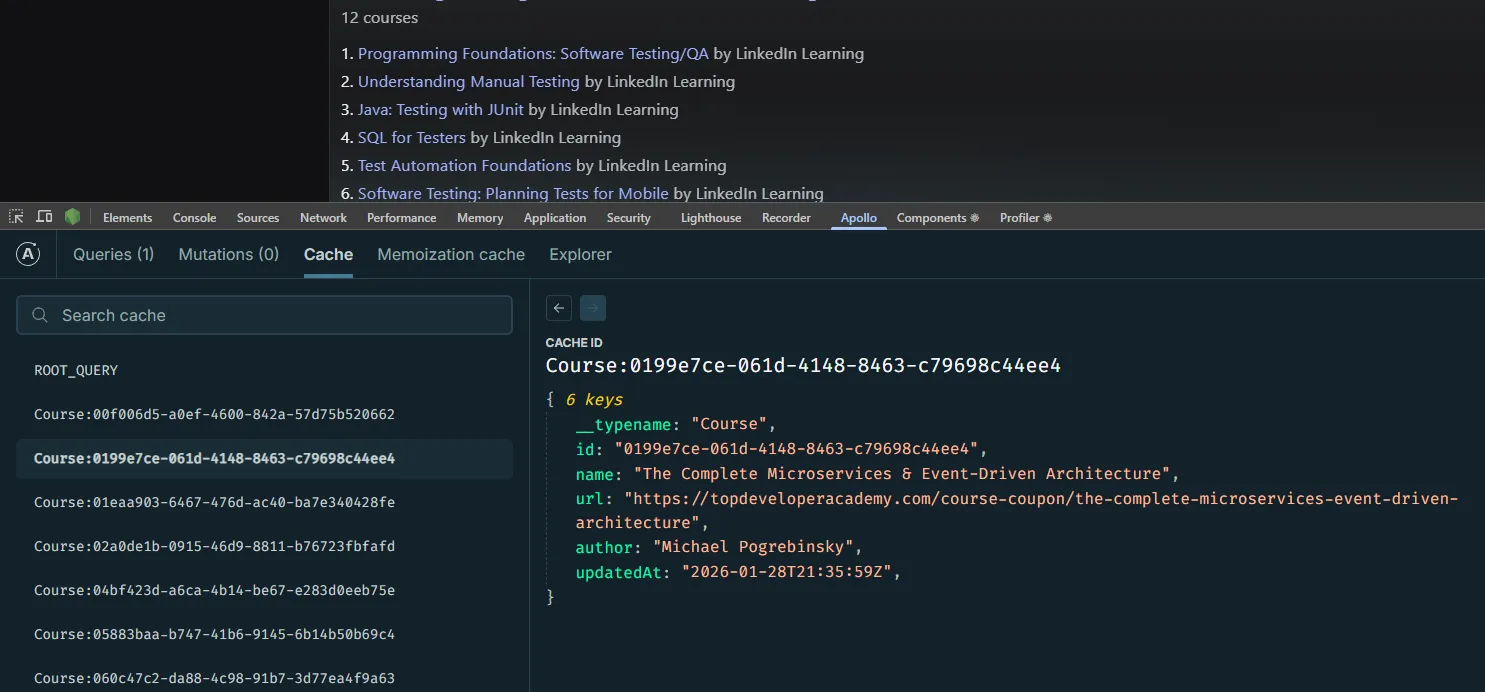The image size is (1485, 692).
Task: Open SQL for Testers course link
Action: coord(412,138)
